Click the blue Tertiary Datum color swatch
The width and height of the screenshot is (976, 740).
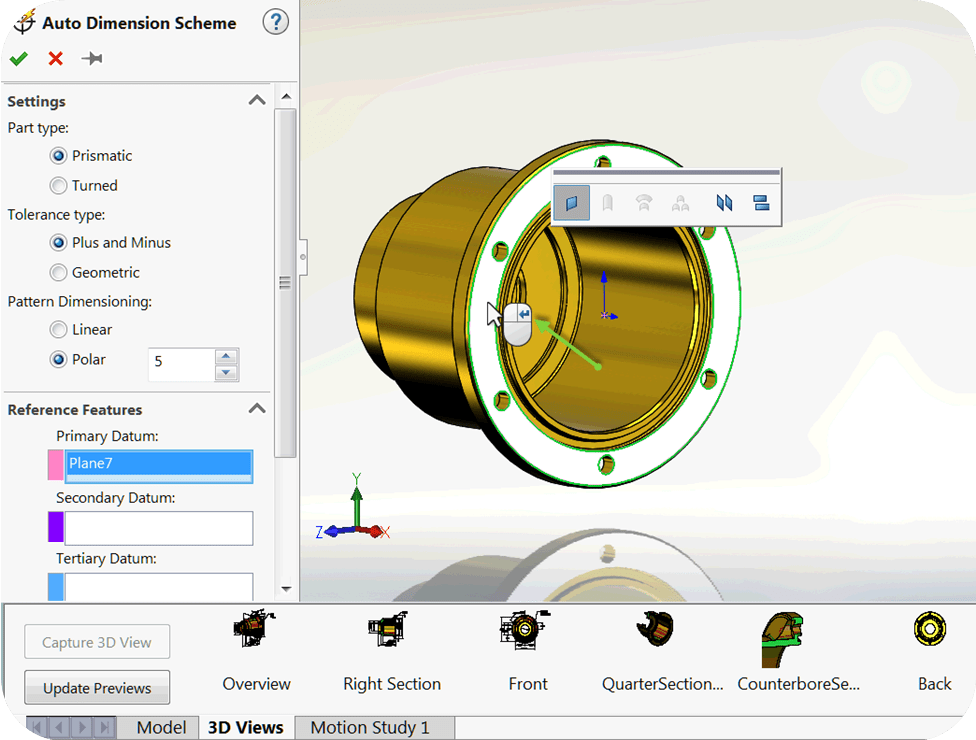pos(55,587)
